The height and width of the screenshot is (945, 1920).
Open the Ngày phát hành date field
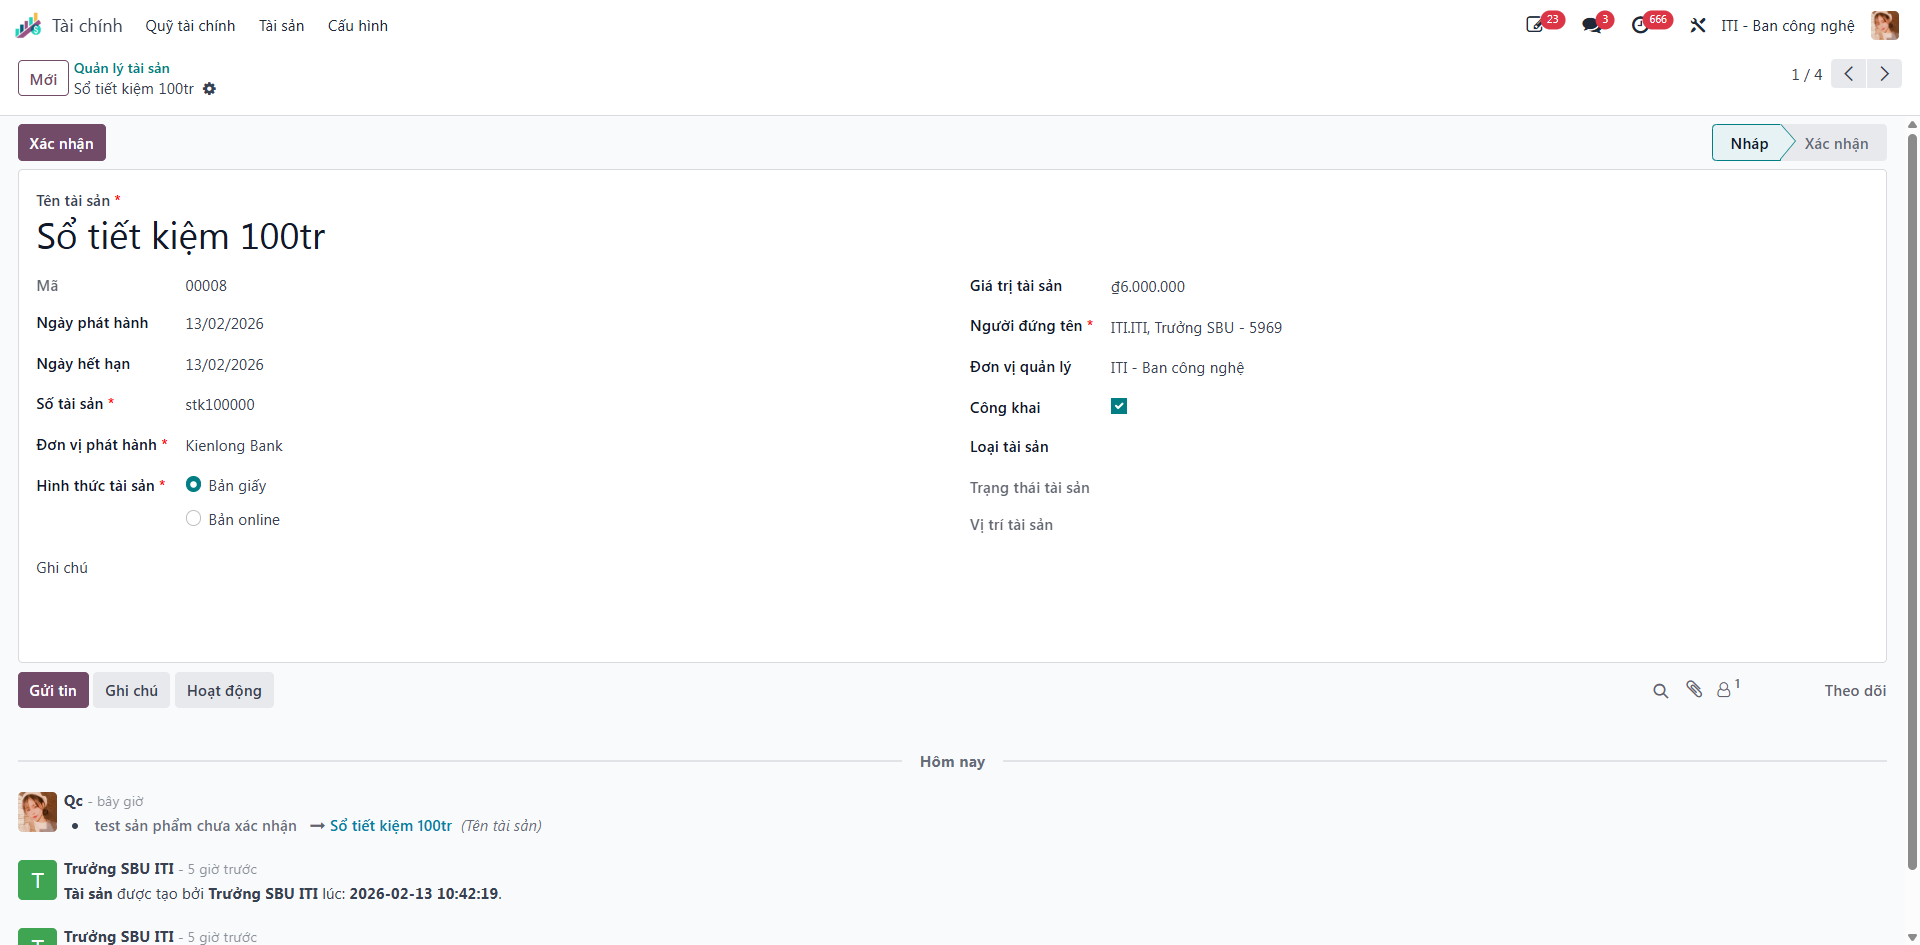click(x=225, y=324)
